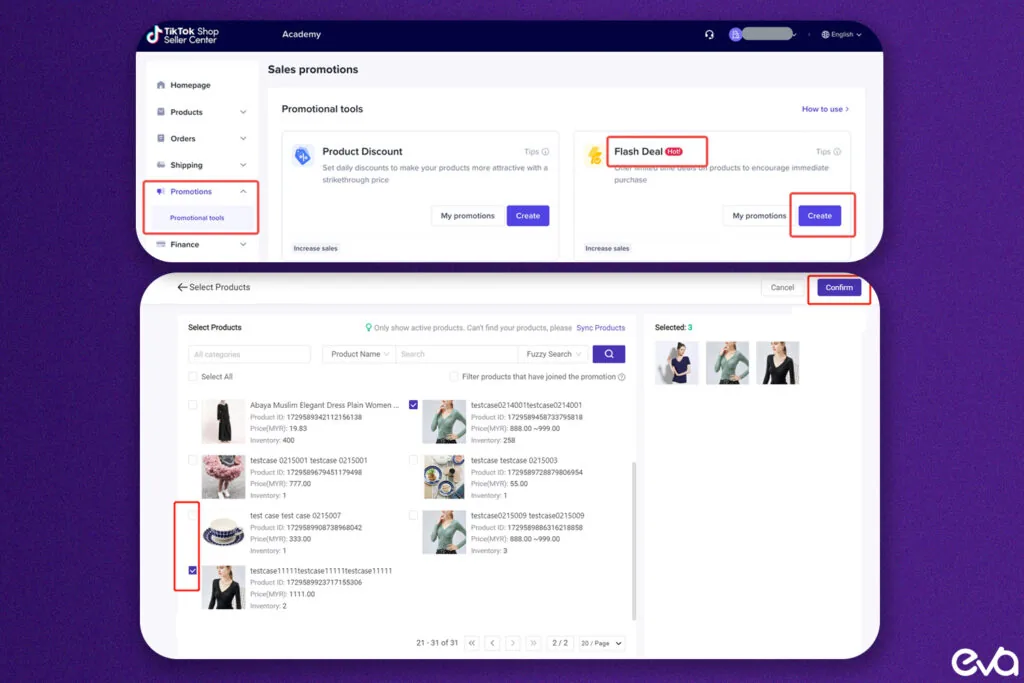
Task: Click the Confirm button
Action: coord(839,287)
